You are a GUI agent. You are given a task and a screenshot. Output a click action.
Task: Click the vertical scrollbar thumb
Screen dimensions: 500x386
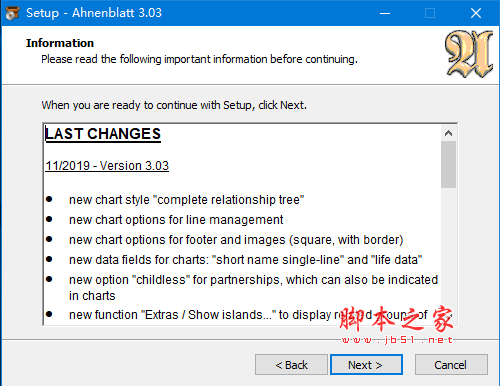coord(448,164)
